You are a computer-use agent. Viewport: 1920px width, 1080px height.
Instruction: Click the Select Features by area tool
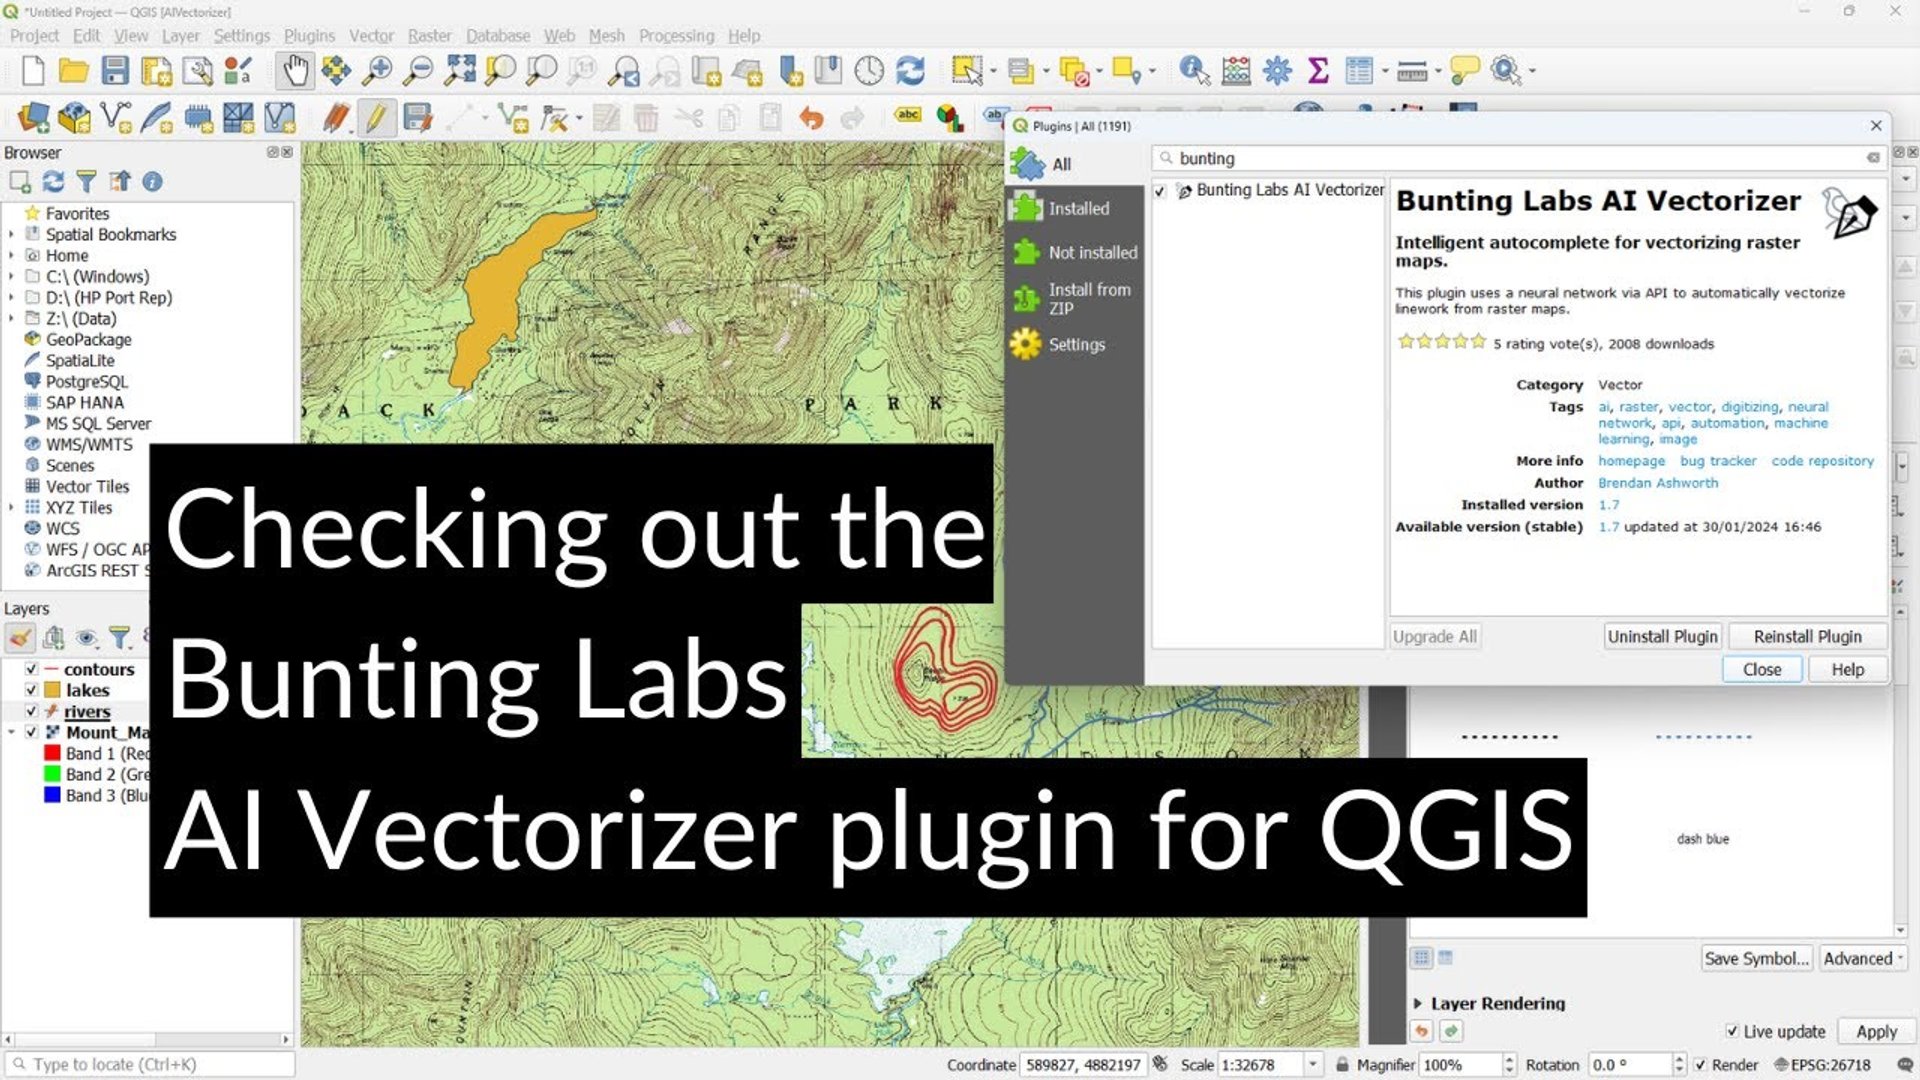pyautogui.click(x=967, y=71)
